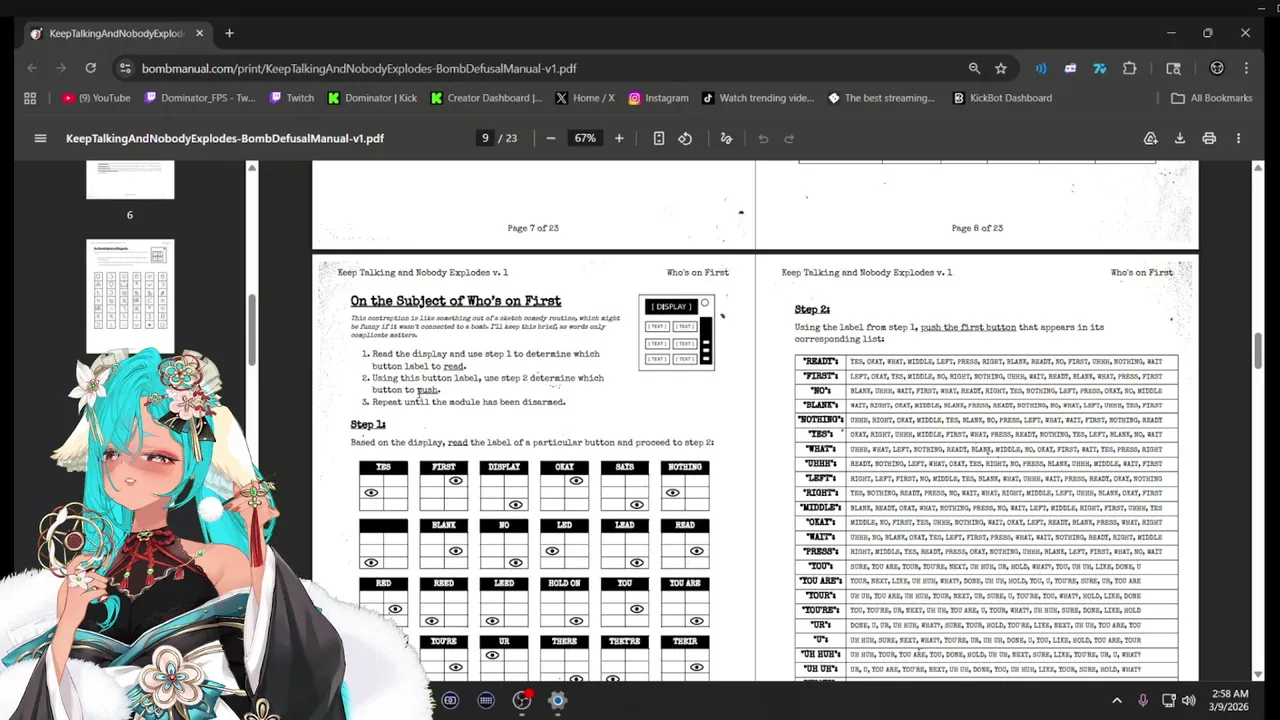Open the blue gear app on the taskbar

[557, 700]
